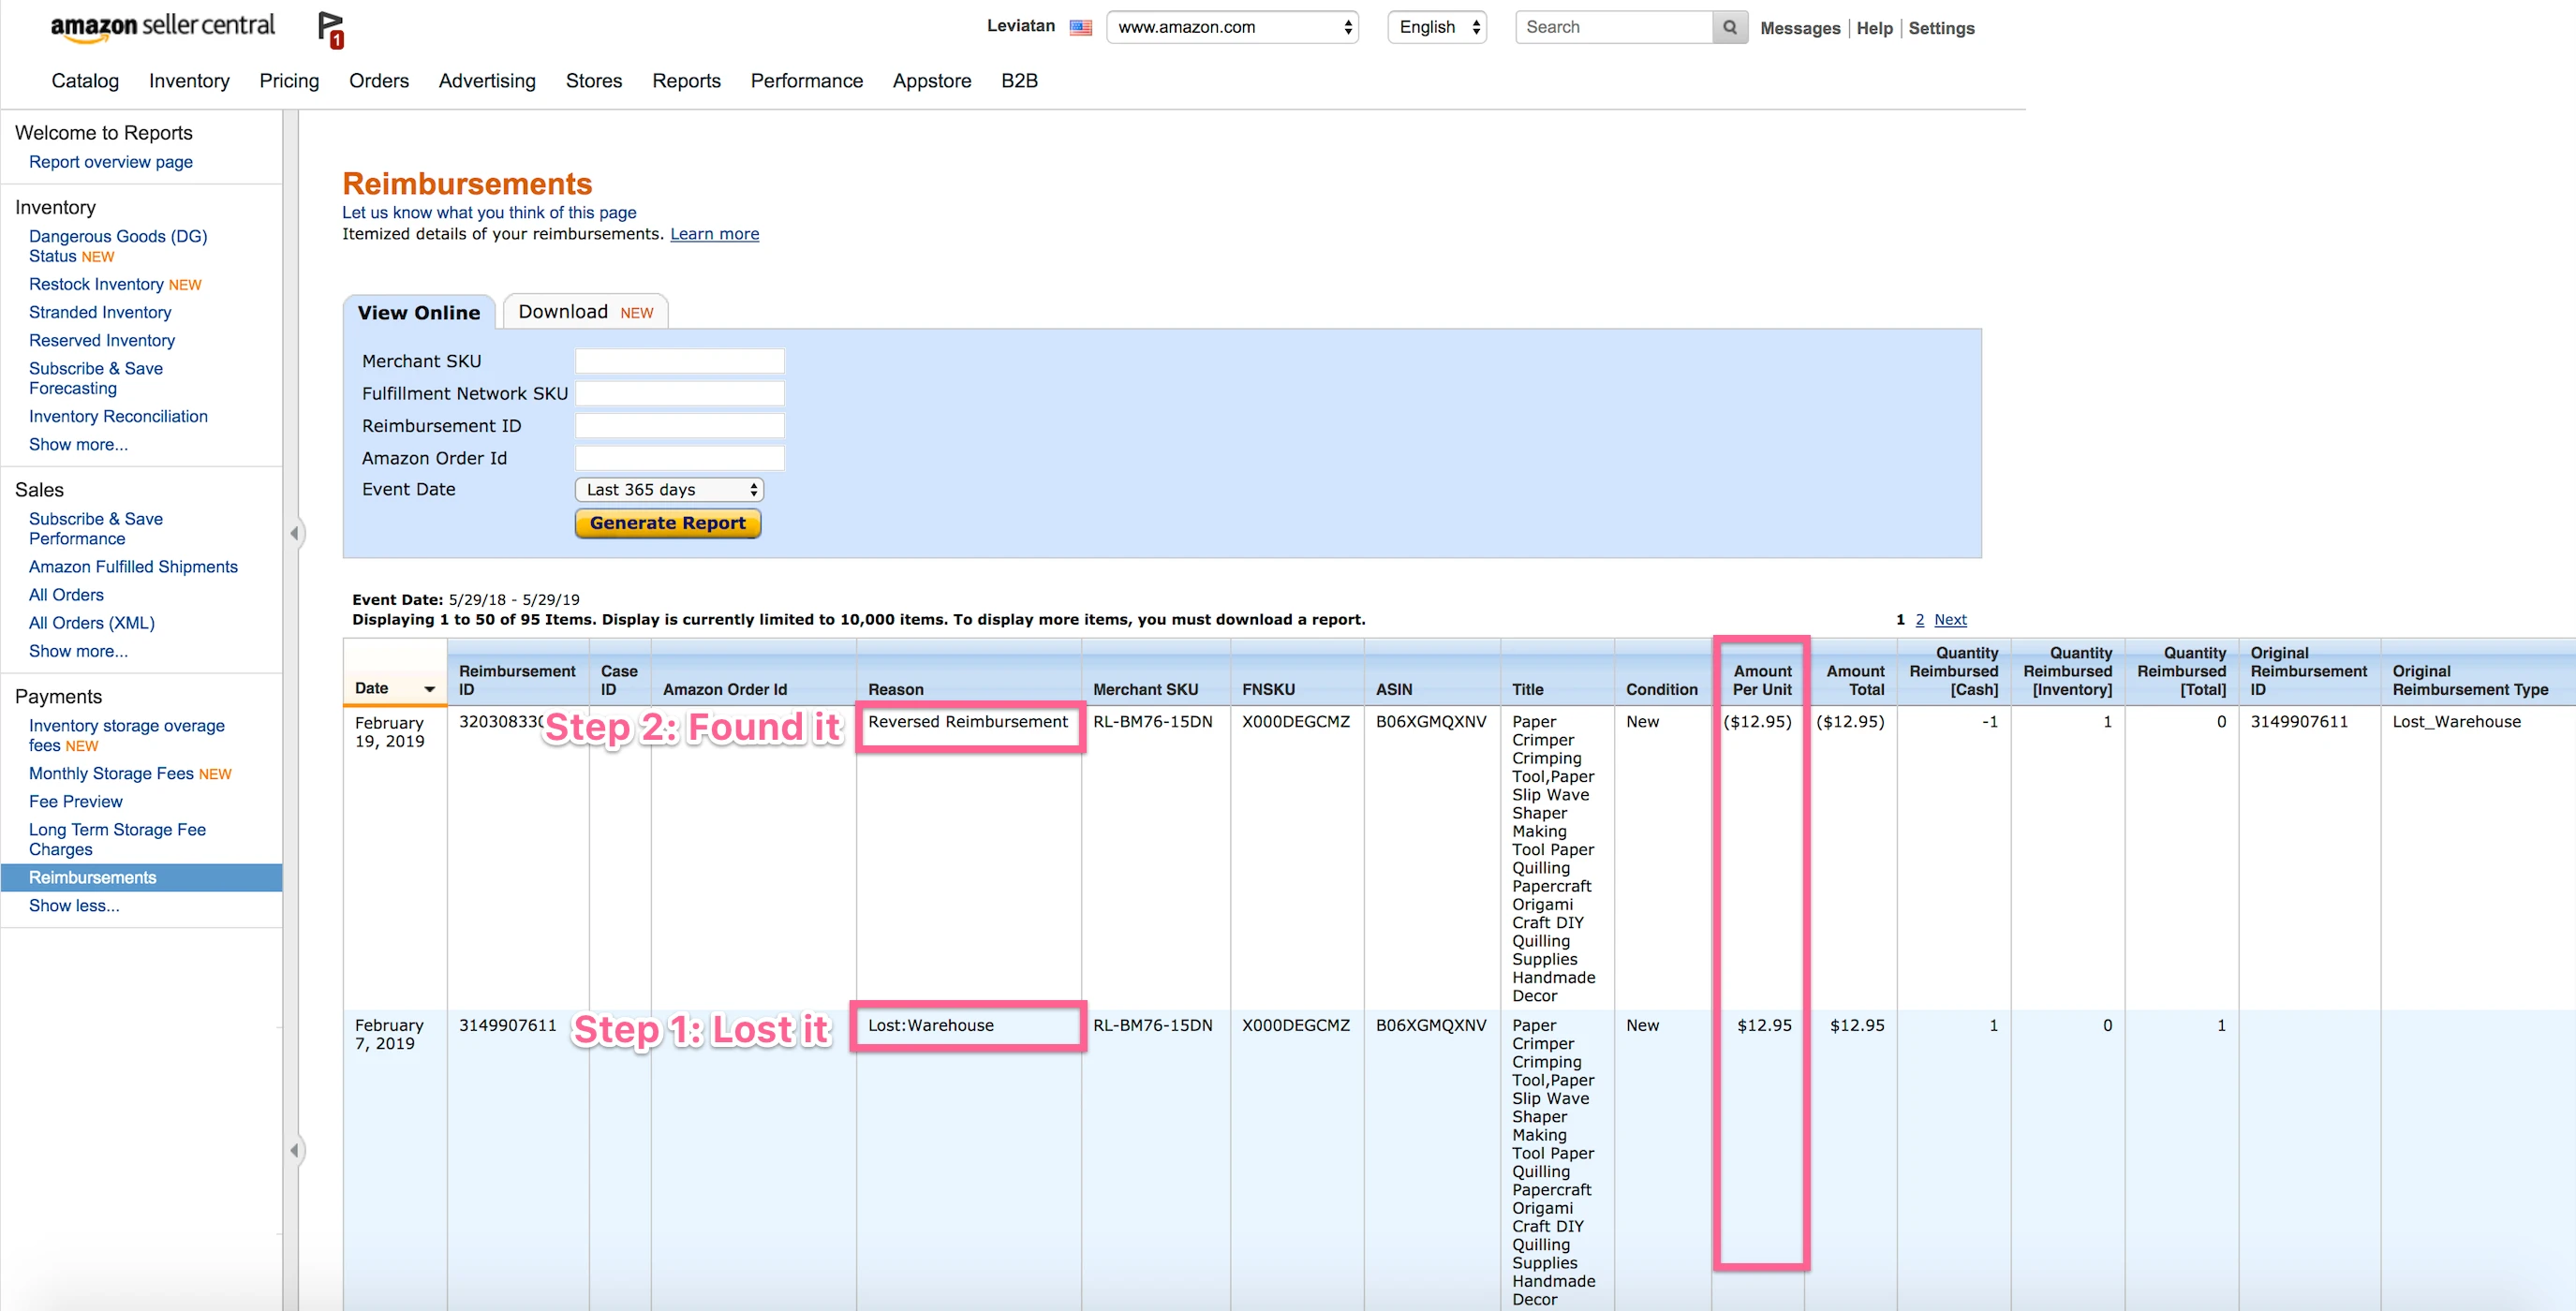Viewport: 2576px width, 1311px height.
Task: Click the Fulfillment Network SKU field
Action: 679,393
